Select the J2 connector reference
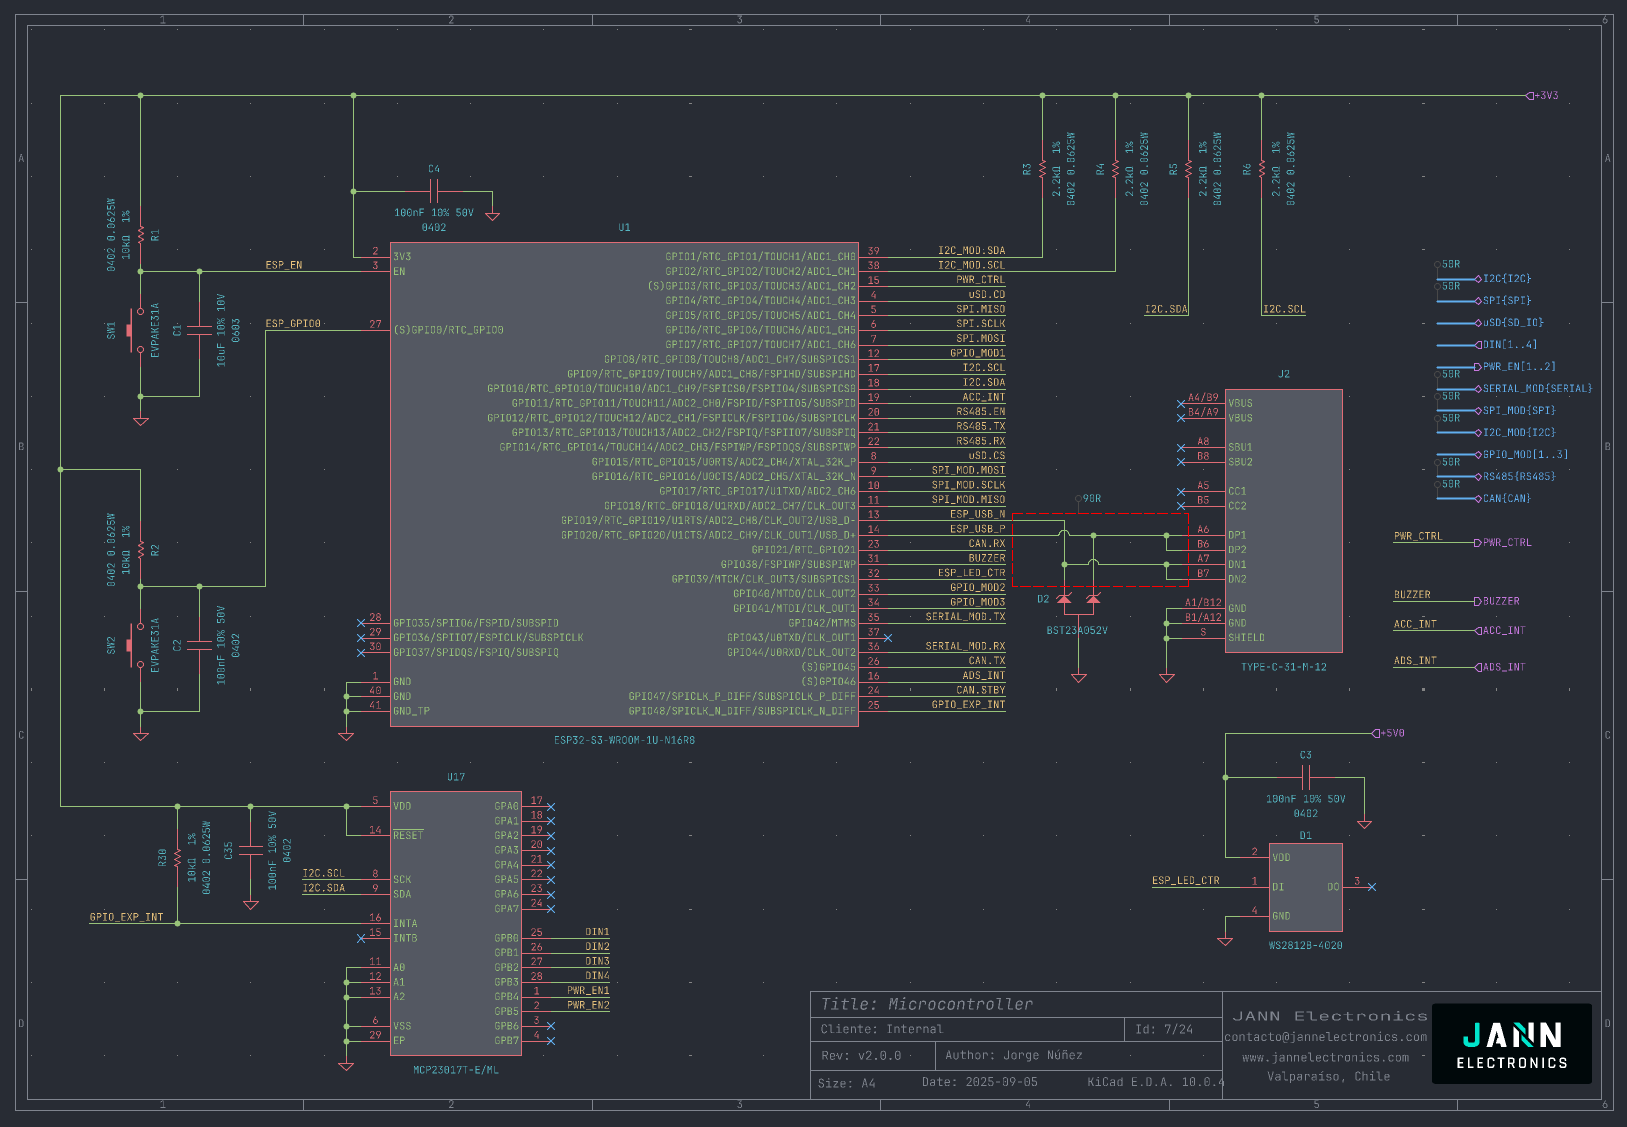The height and width of the screenshot is (1127, 1627). (1284, 374)
